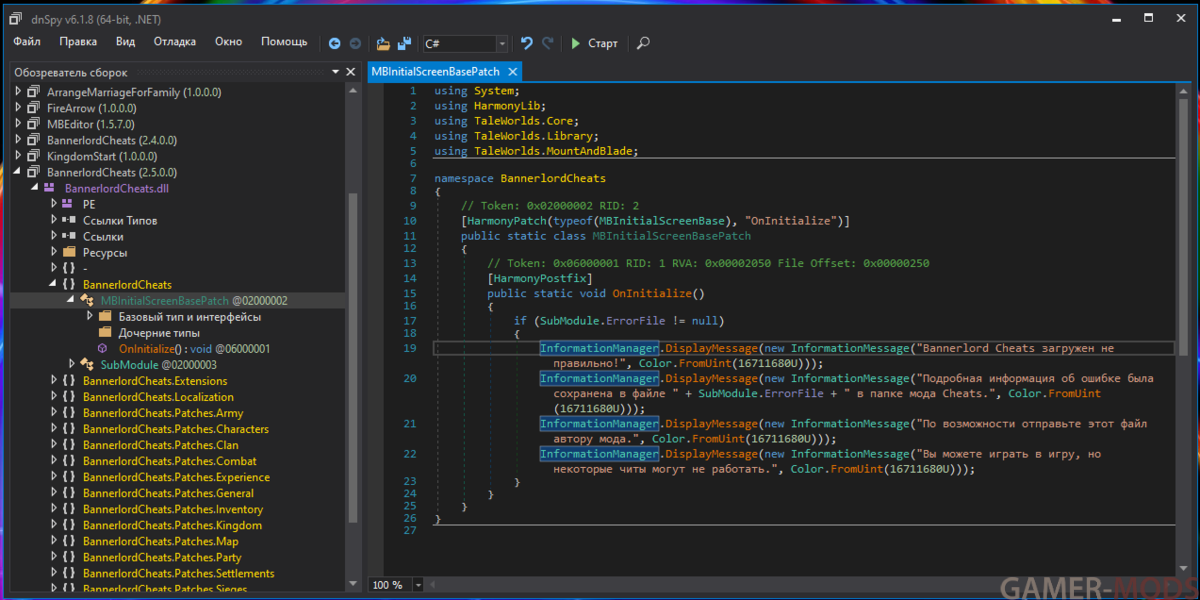The height and width of the screenshot is (600, 1200).
Task: Select BannerlordCheats.Patches.Inventory namespace
Action: (x=173, y=509)
